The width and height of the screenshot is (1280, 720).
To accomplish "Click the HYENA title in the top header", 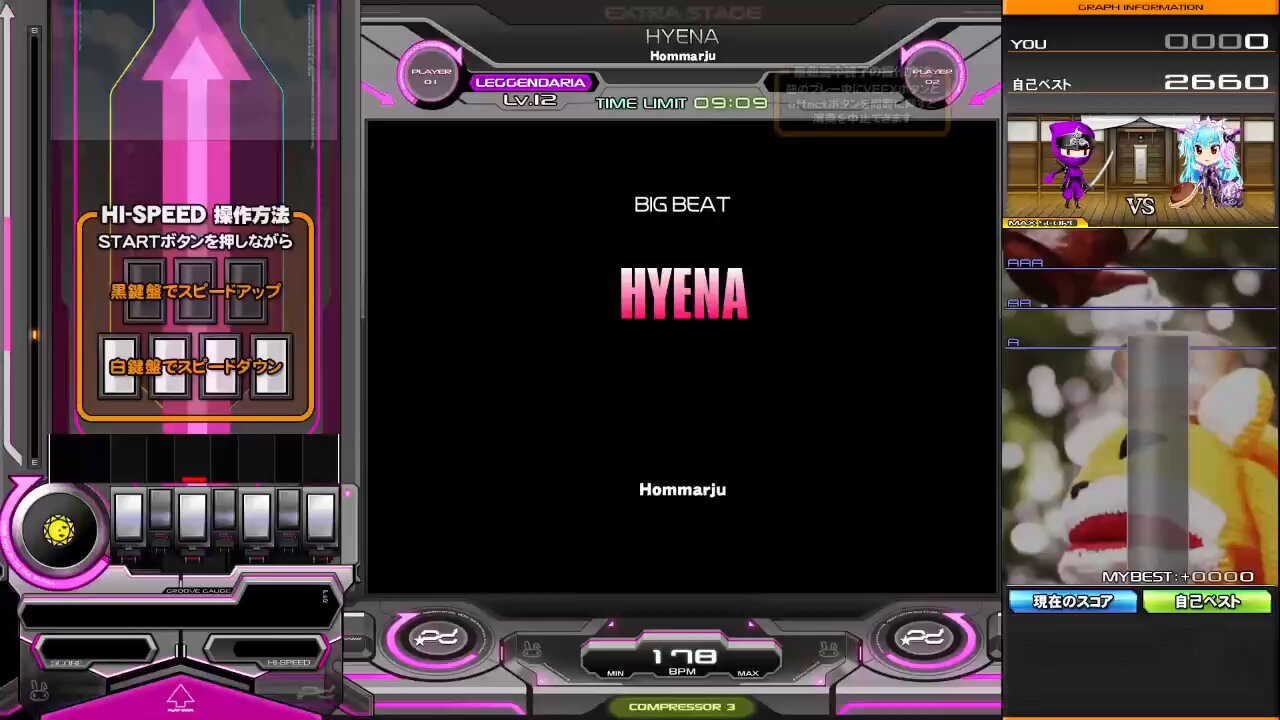I will (x=682, y=36).
